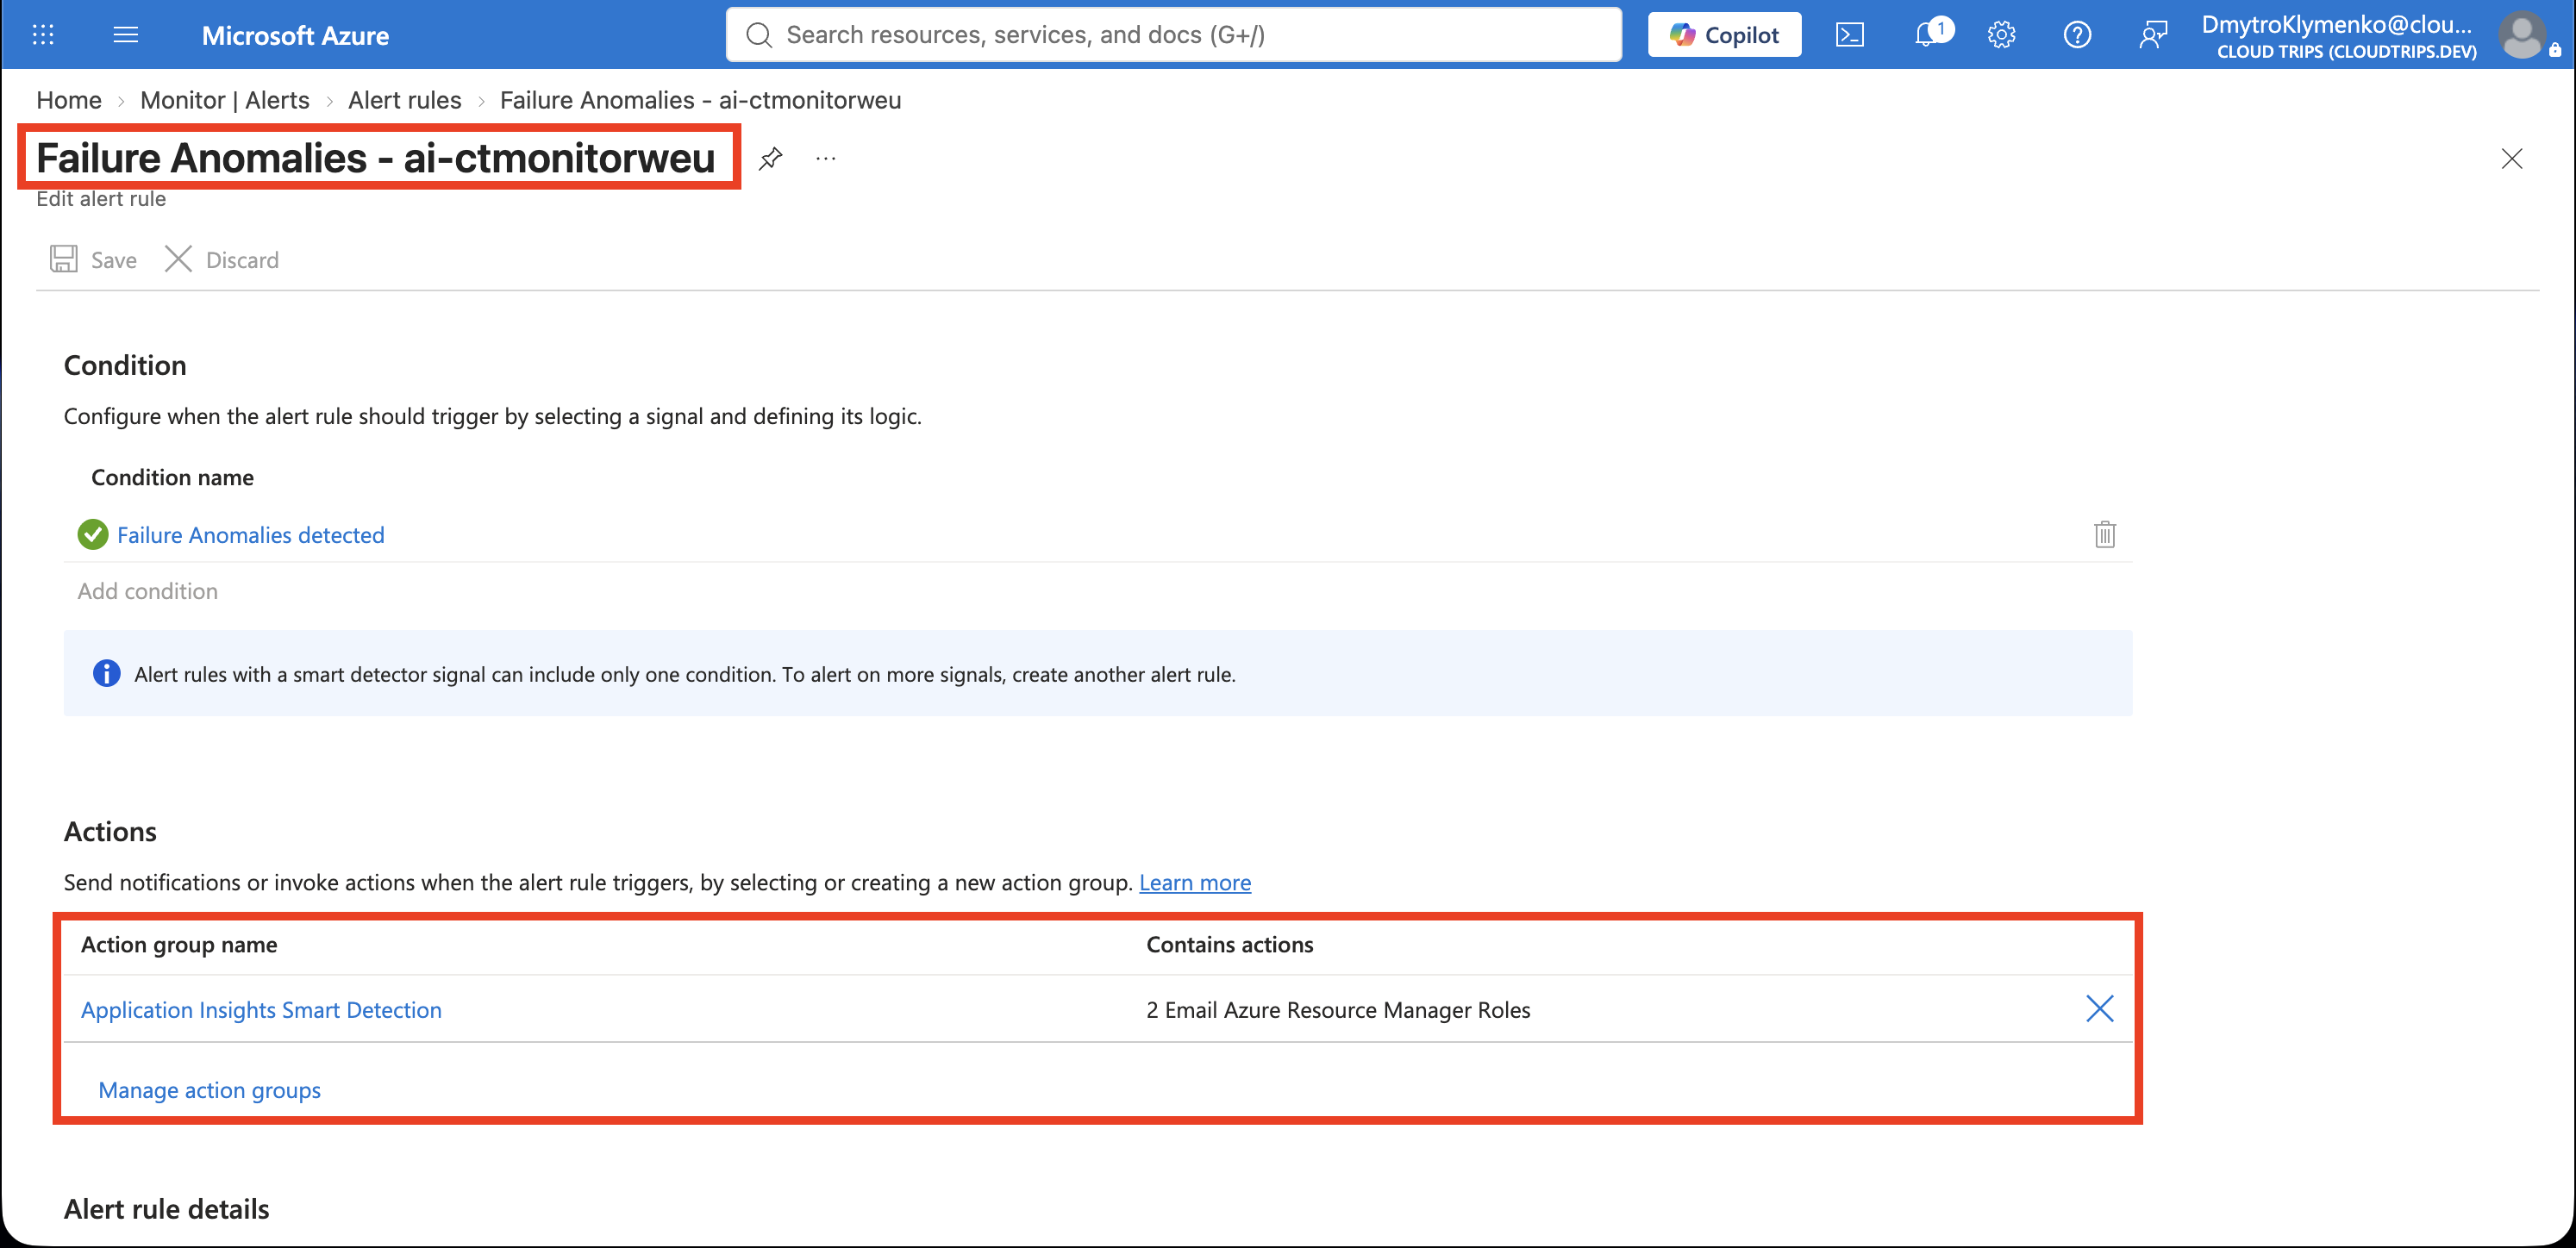Click the 'Contains actions' column header
This screenshot has height=1248, width=2576.
click(x=1230, y=945)
